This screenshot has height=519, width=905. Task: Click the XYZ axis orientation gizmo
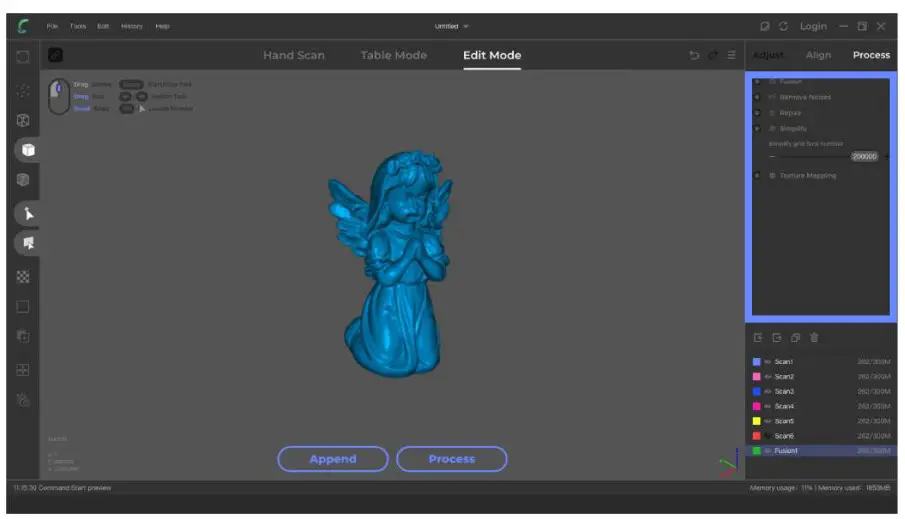729,462
